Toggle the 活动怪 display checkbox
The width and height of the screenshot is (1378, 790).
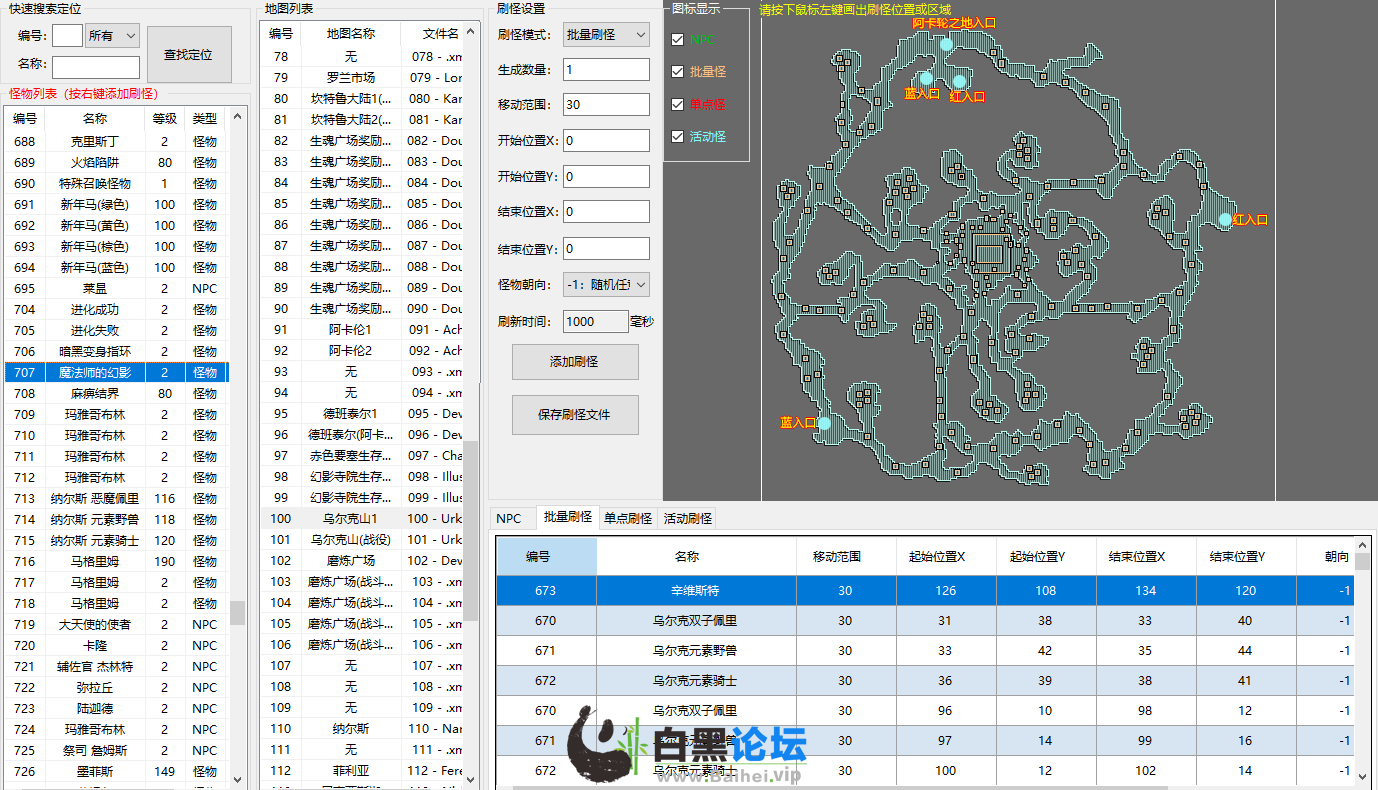(x=678, y=136)
